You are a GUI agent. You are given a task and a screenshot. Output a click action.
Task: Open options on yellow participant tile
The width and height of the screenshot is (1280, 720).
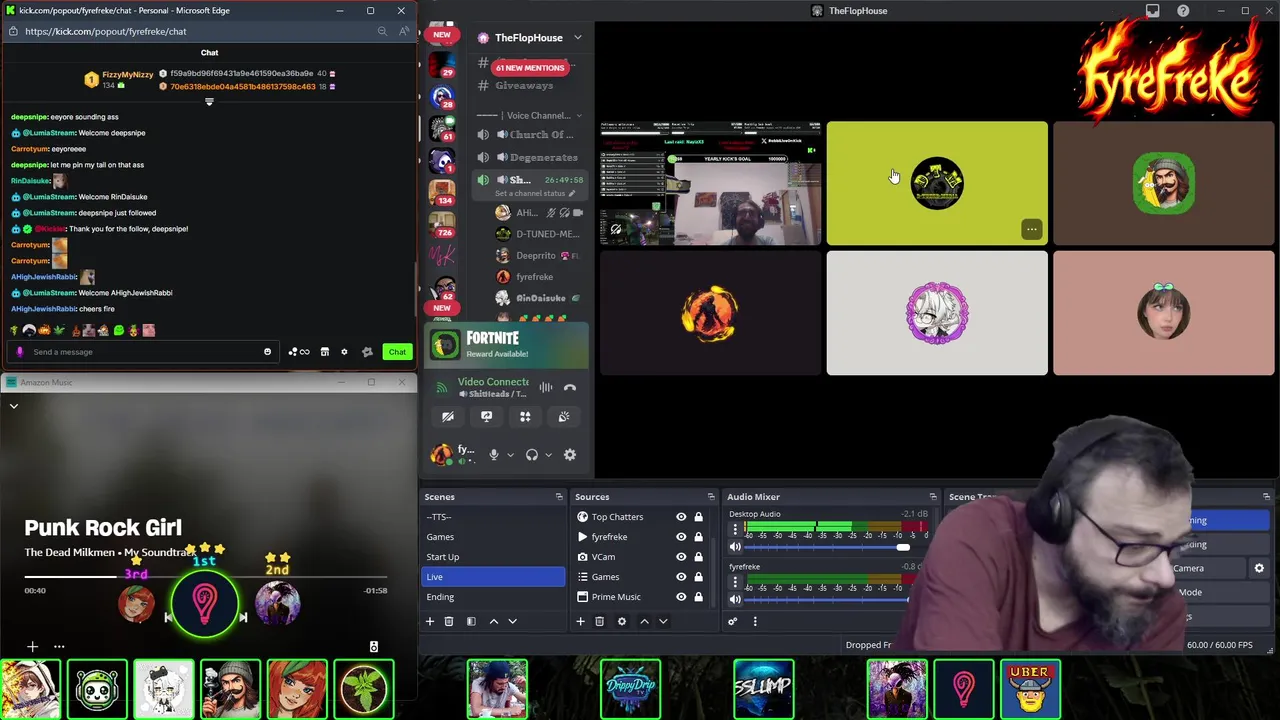[1031, 229]
